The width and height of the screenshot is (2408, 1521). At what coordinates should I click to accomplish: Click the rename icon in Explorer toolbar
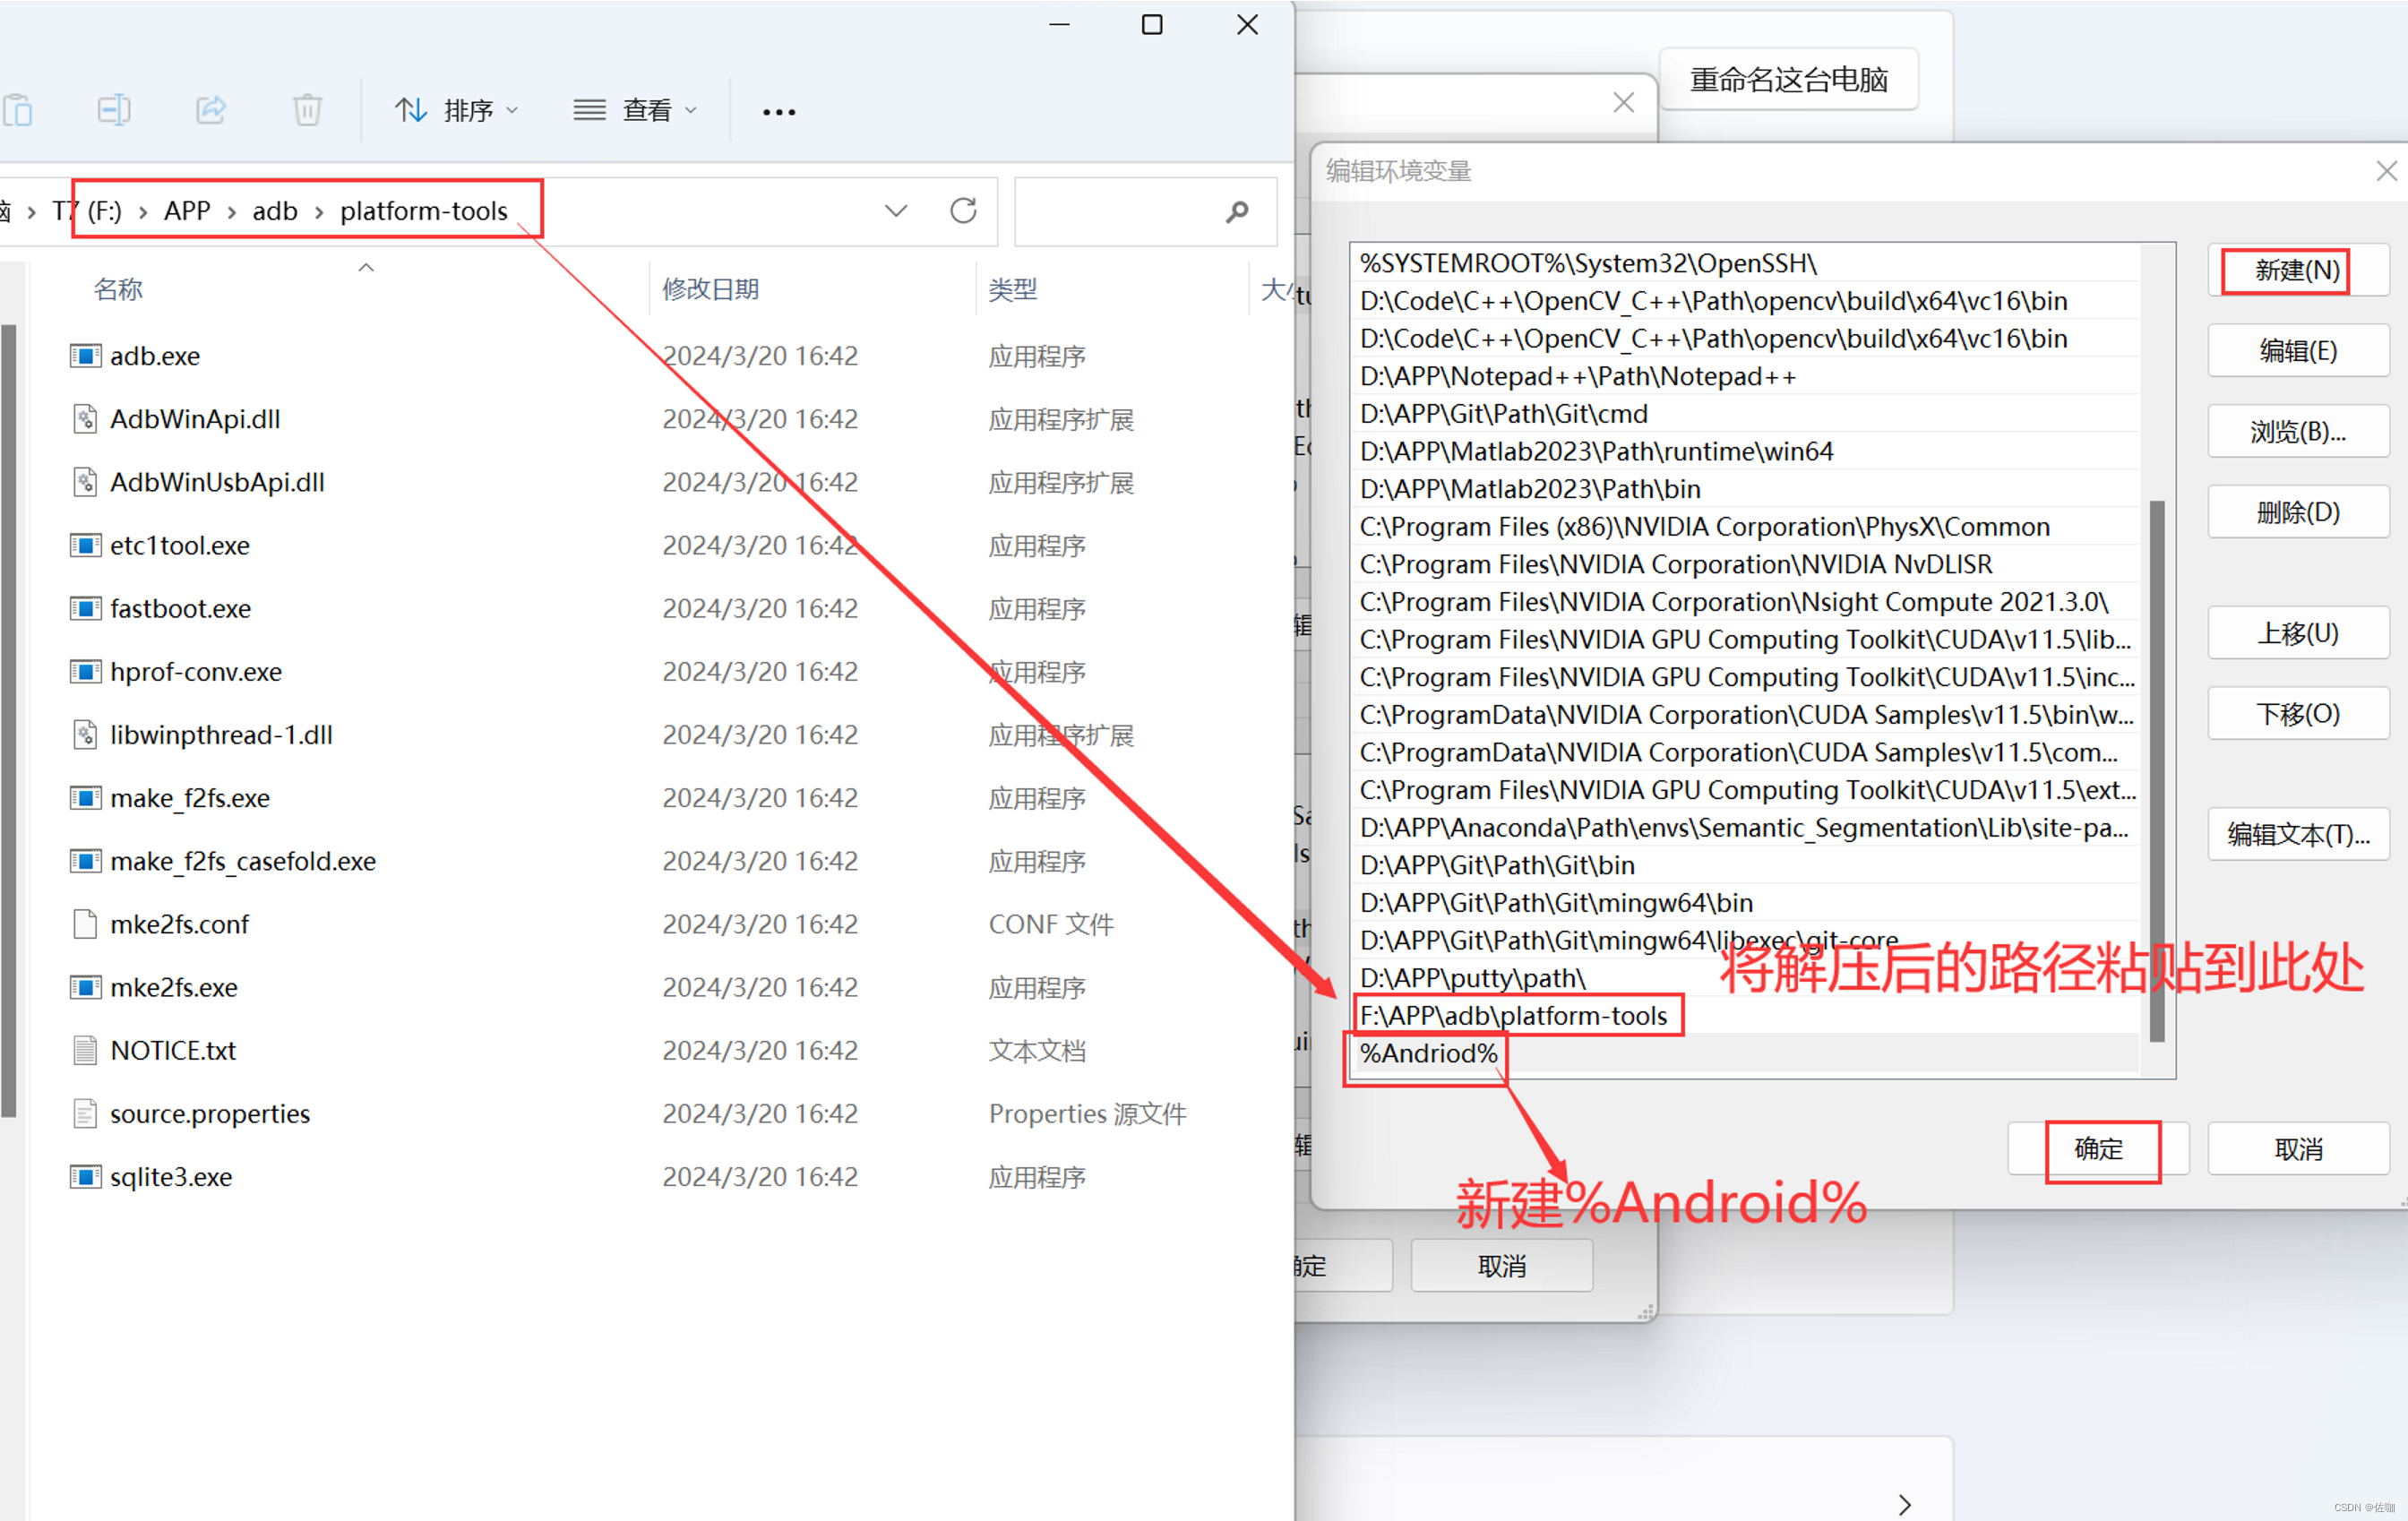[x=114, y=110]
